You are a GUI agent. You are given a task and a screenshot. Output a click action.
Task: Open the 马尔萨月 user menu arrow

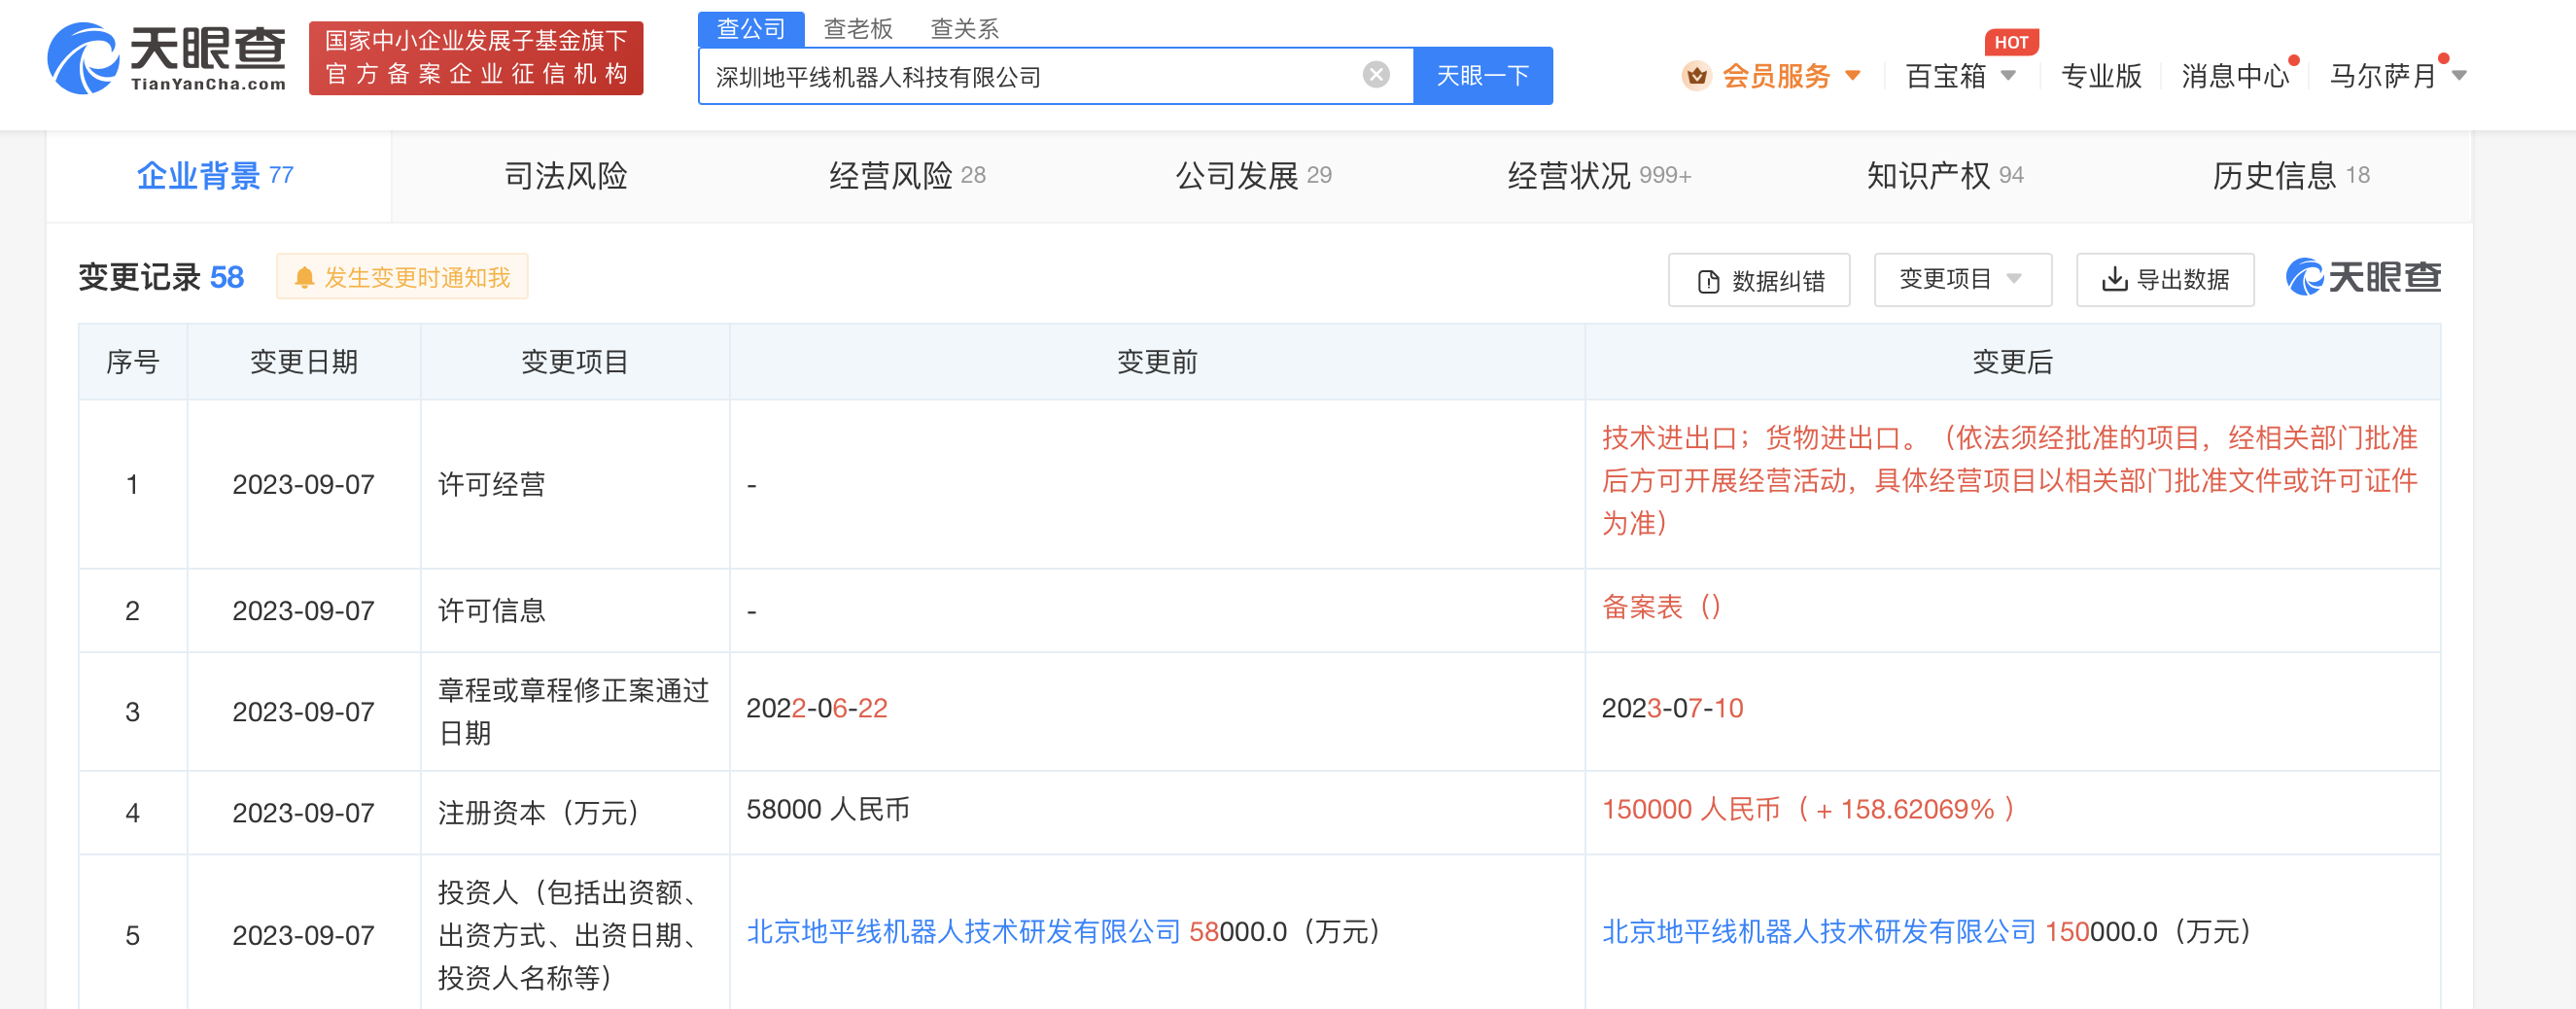click(x=2459, y=76)
